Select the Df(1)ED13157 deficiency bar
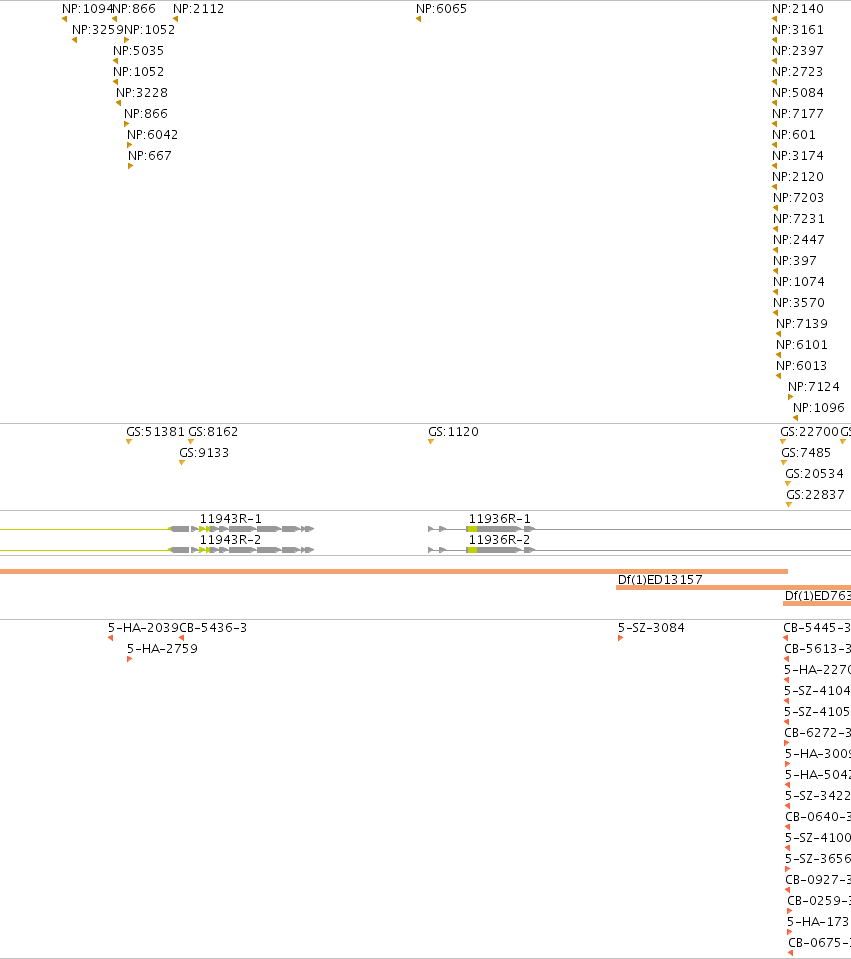Viewport: 851px width, 959px height. coord(734,588)
